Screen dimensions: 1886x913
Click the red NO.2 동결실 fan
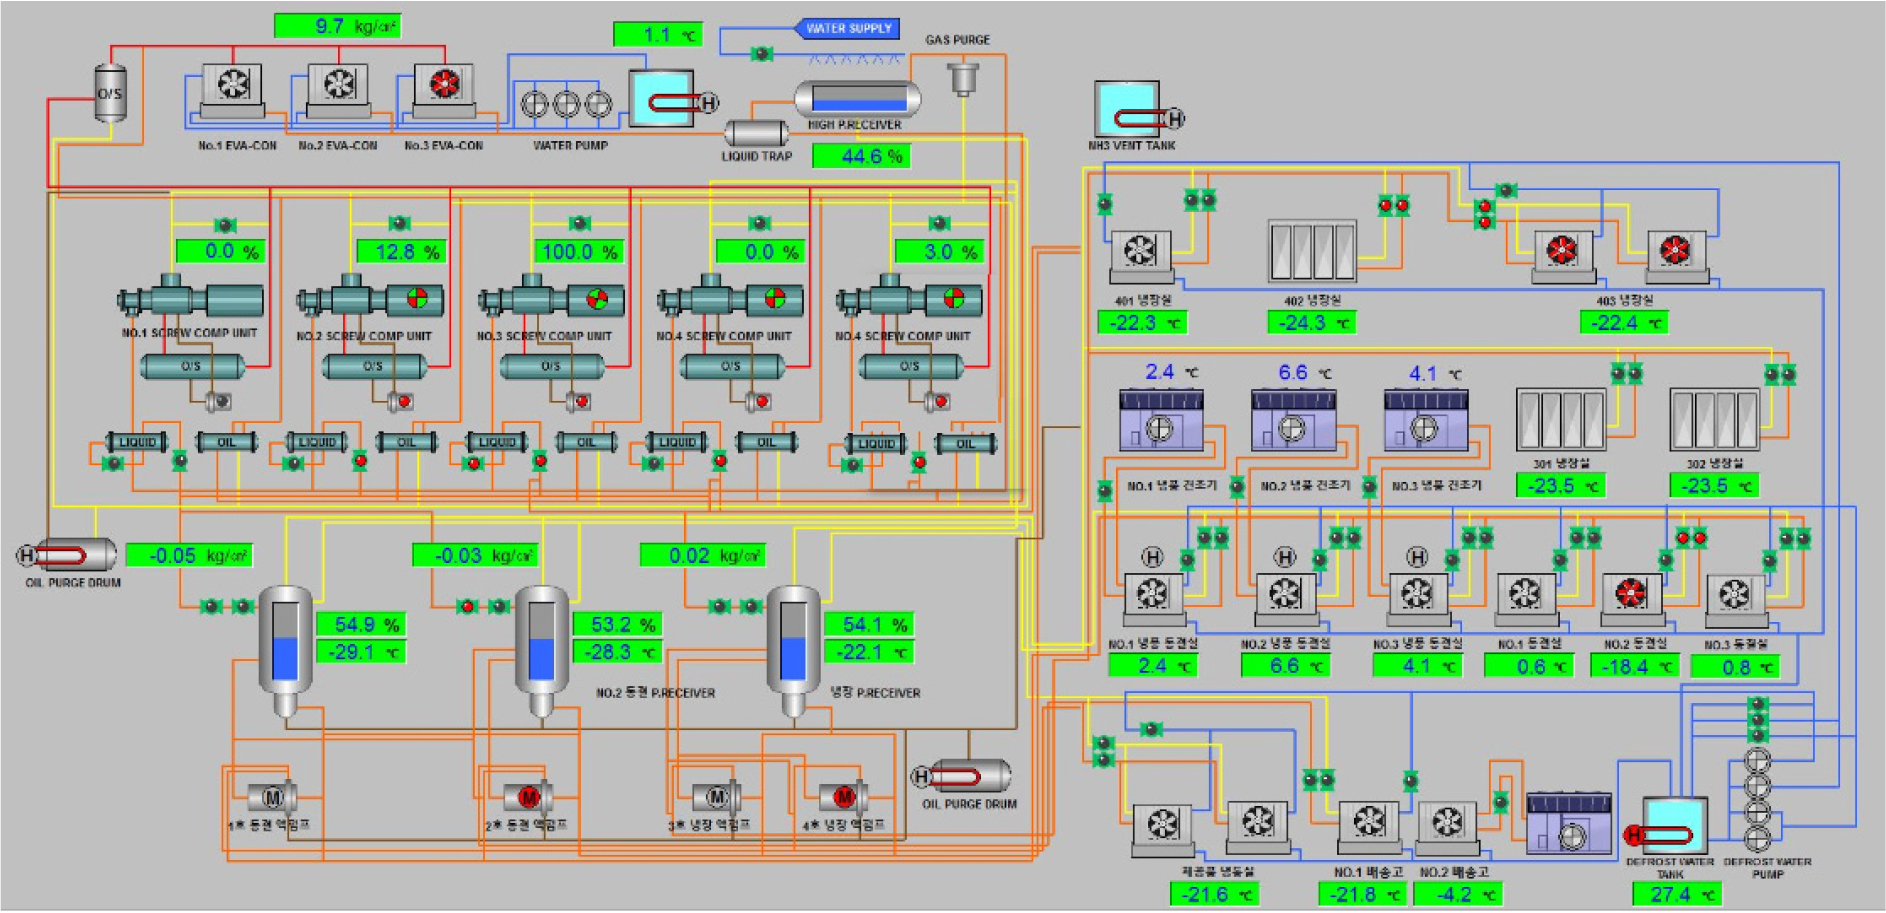[x=1631, y=595]
